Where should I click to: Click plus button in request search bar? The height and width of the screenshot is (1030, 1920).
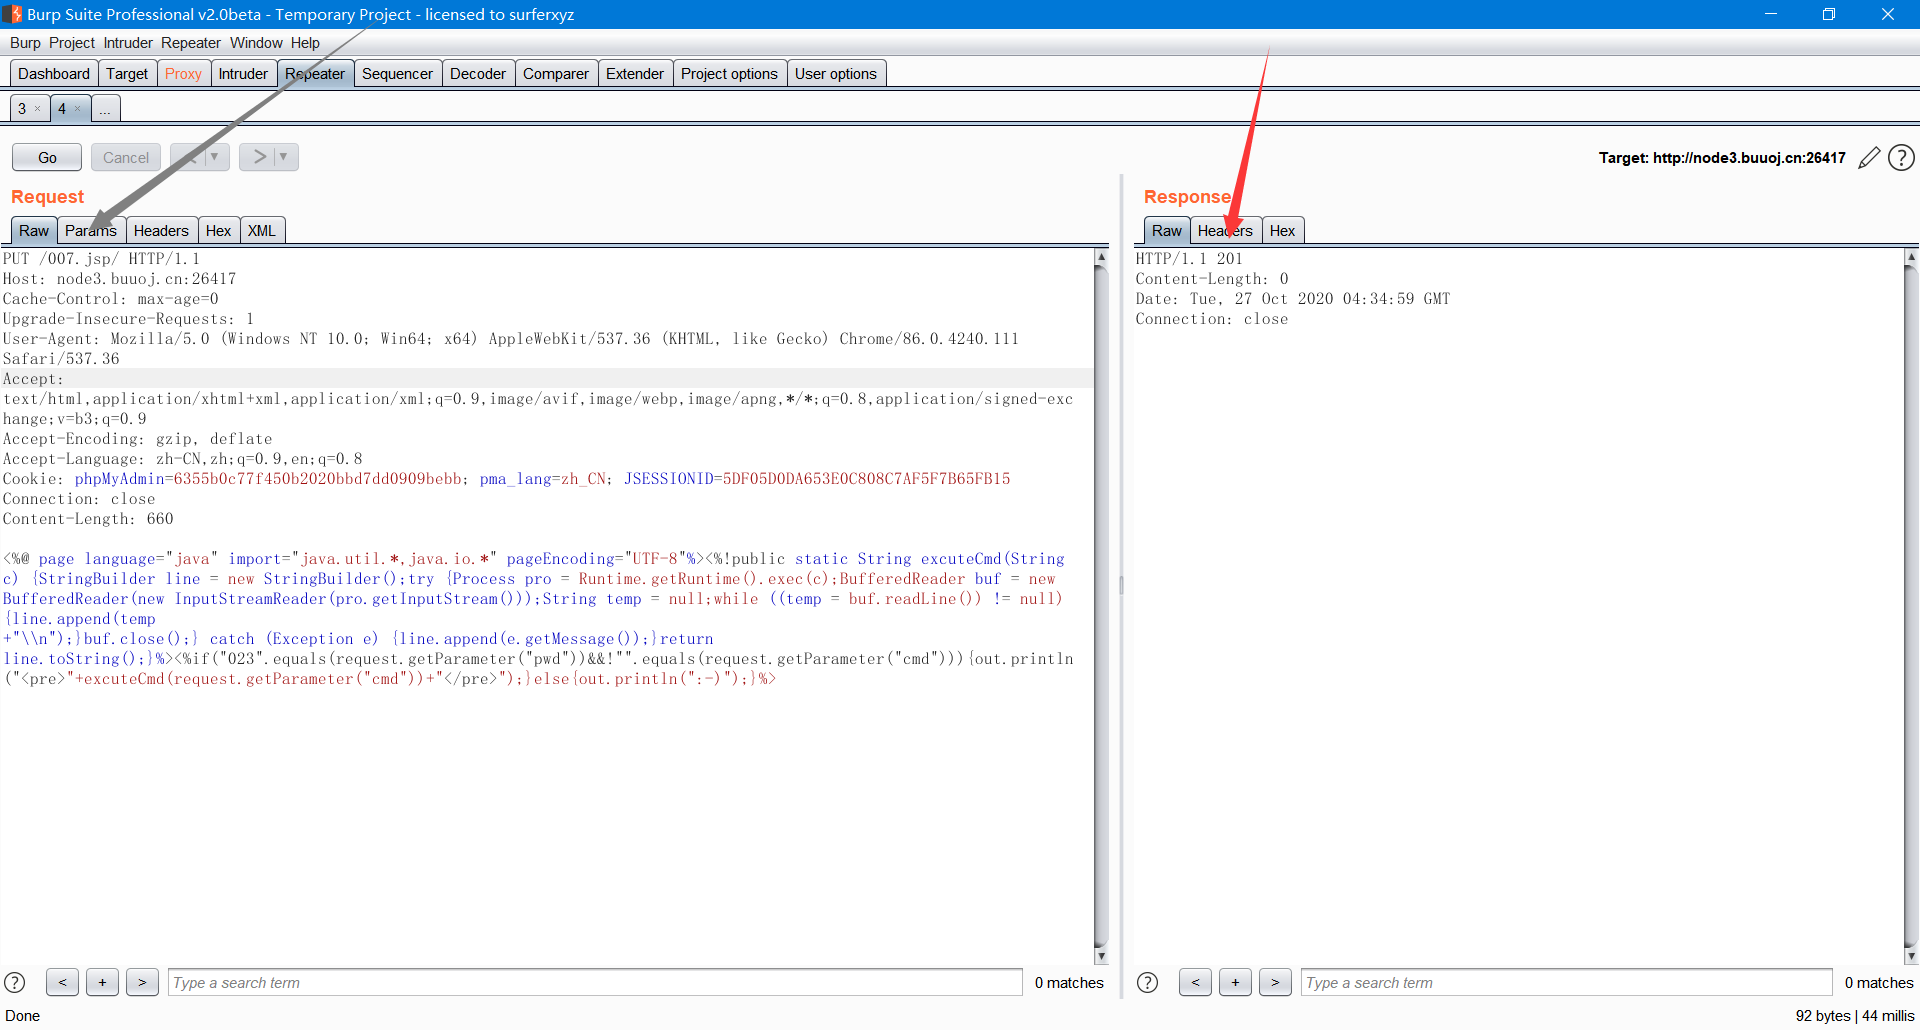[102, 982]
